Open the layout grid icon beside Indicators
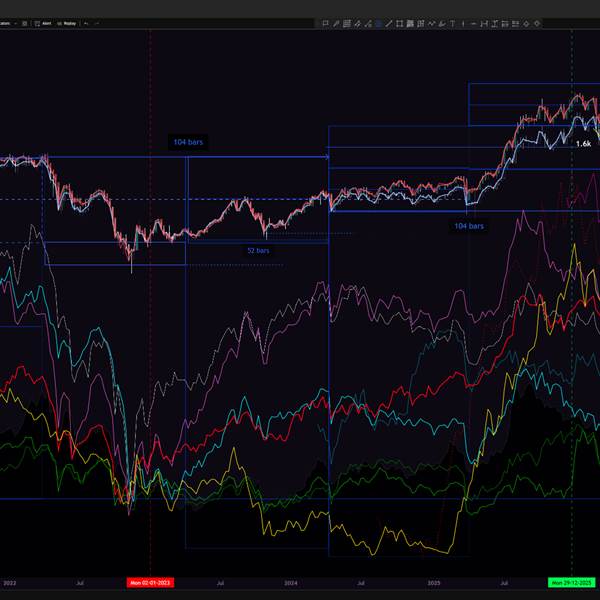600x600 pixels. tap(25, 23)
